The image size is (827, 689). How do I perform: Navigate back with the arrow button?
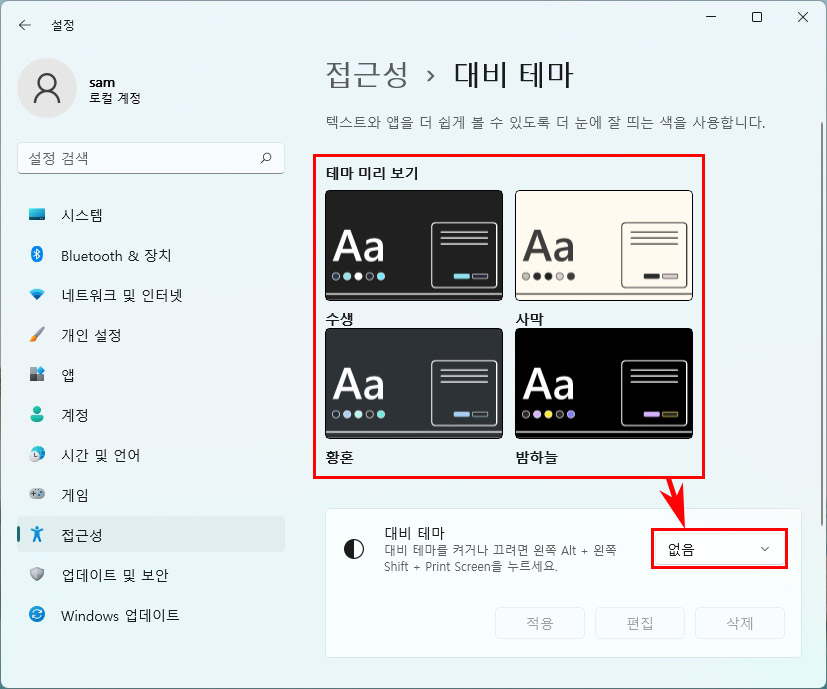[x=24, y=25]
